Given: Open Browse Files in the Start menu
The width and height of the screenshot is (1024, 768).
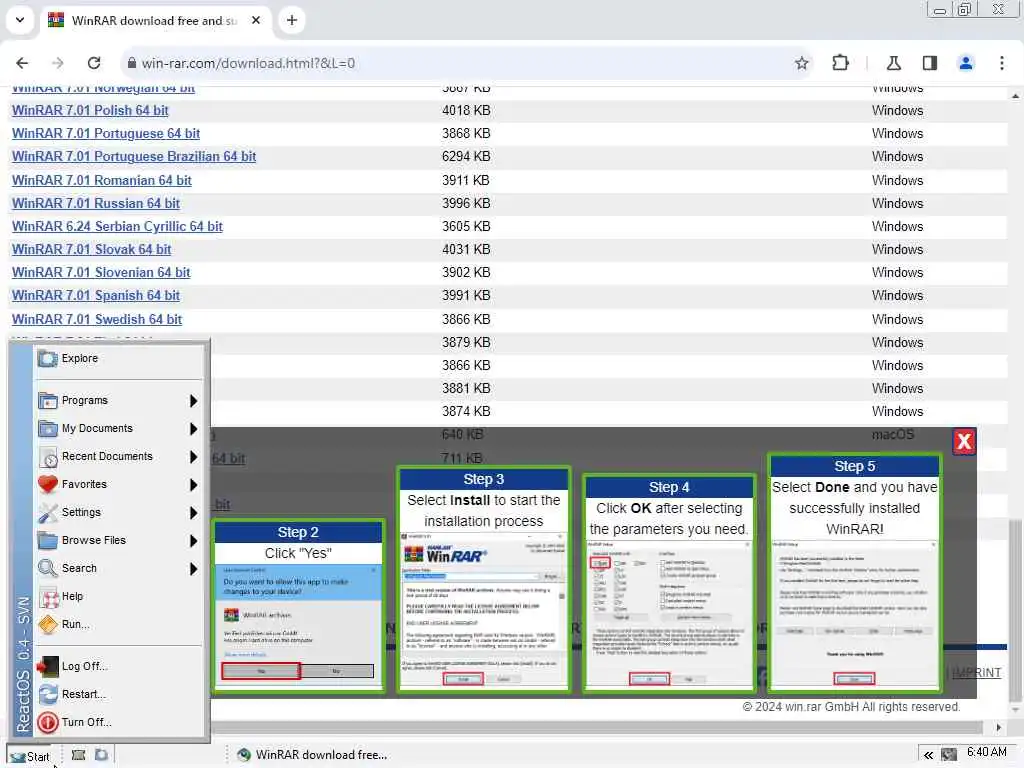Looking at the screenshot, I should pyautogui.click(x=119, y=541).
